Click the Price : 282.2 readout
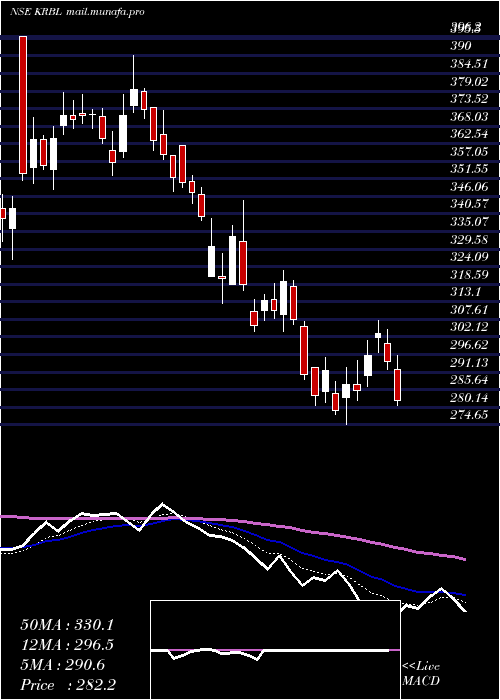 [68, 685]
